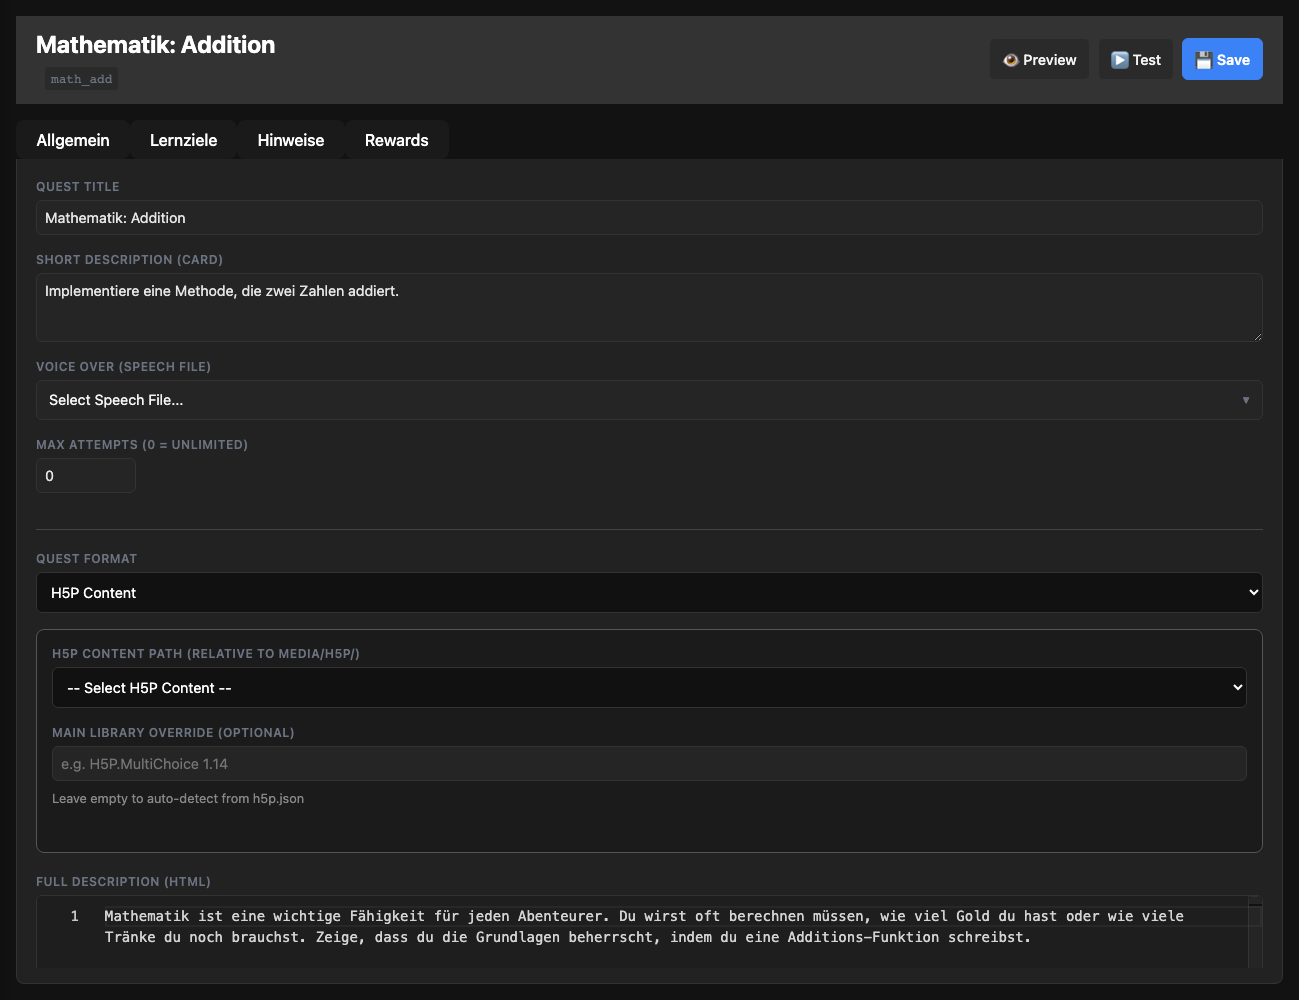
Task: Click the Test button
Action: click(1136, 59)
